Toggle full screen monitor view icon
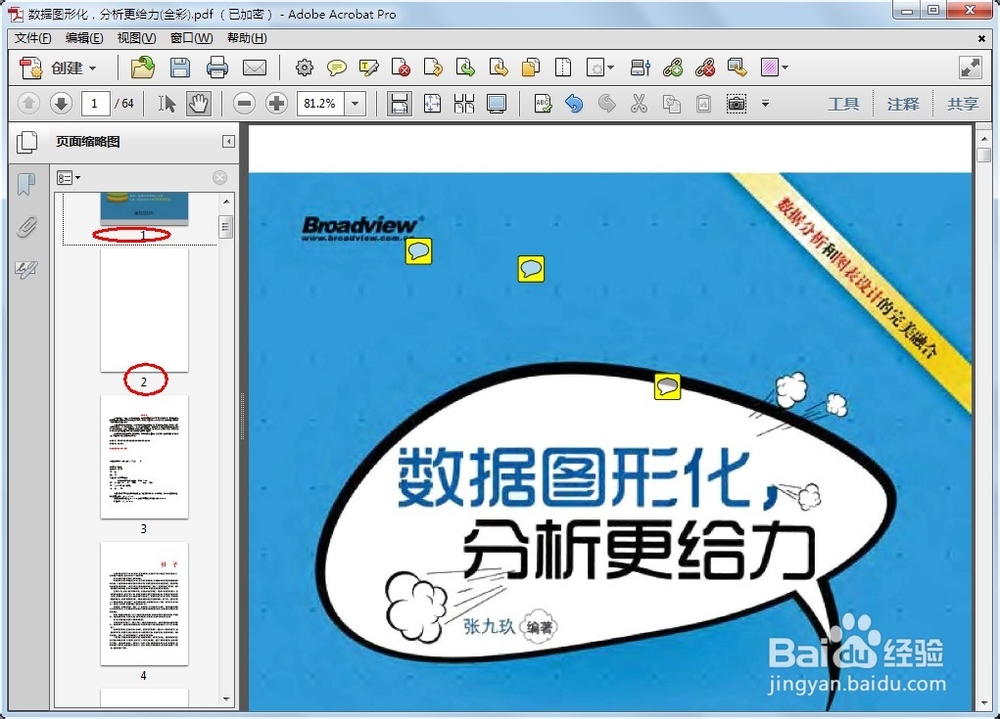 [496, 103]
